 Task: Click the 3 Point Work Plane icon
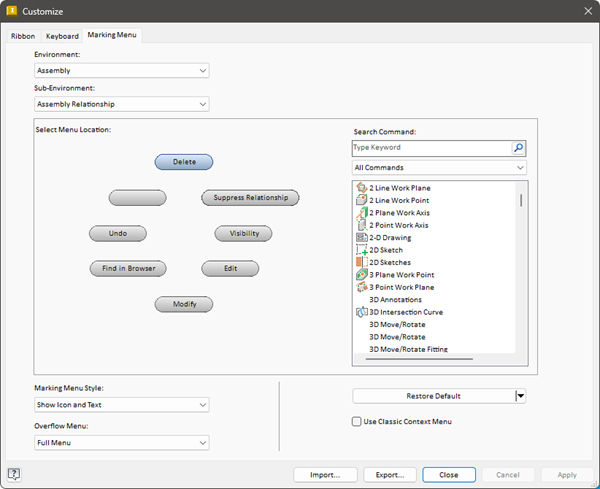tap(362, 287)
